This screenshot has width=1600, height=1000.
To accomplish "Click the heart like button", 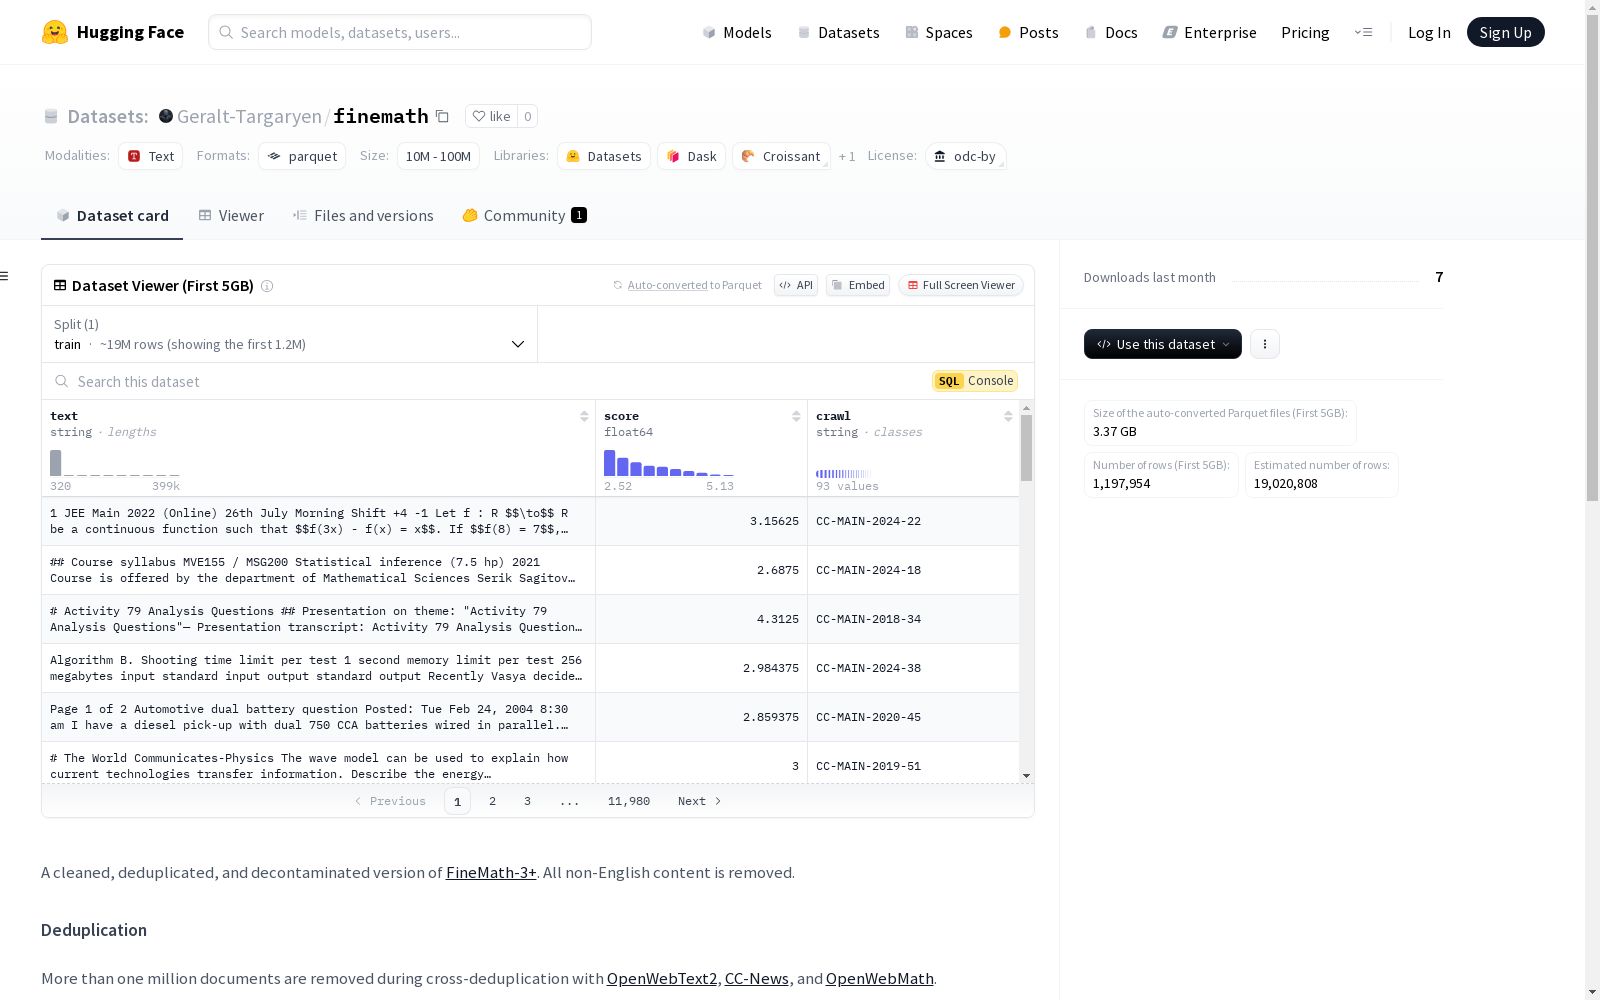I will (x=491, y=116).
